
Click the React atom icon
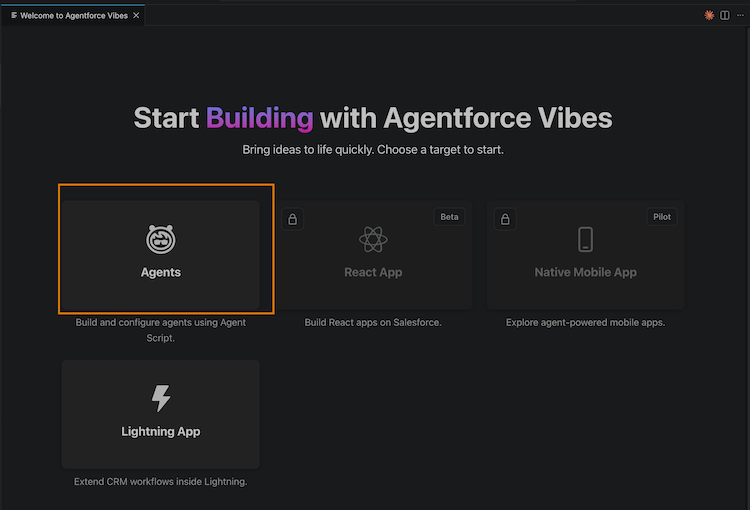click(373, 239)
